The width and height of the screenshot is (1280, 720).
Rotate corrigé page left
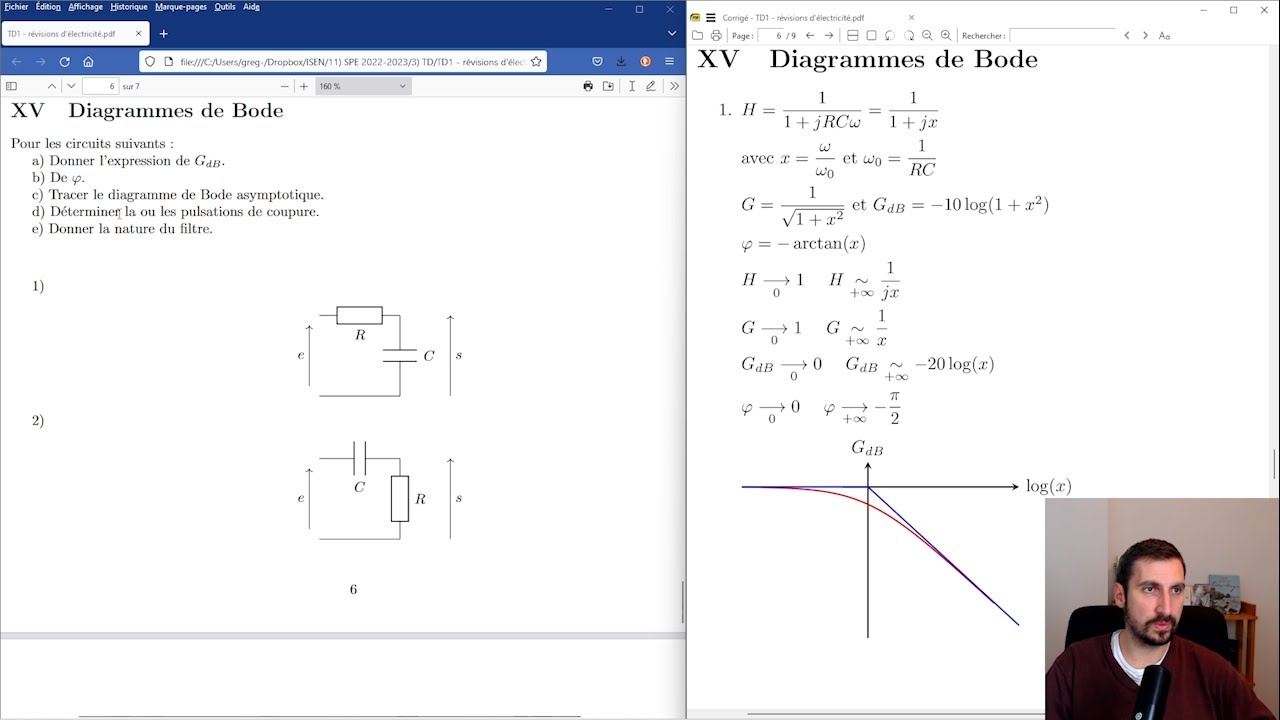coord(890,36)
